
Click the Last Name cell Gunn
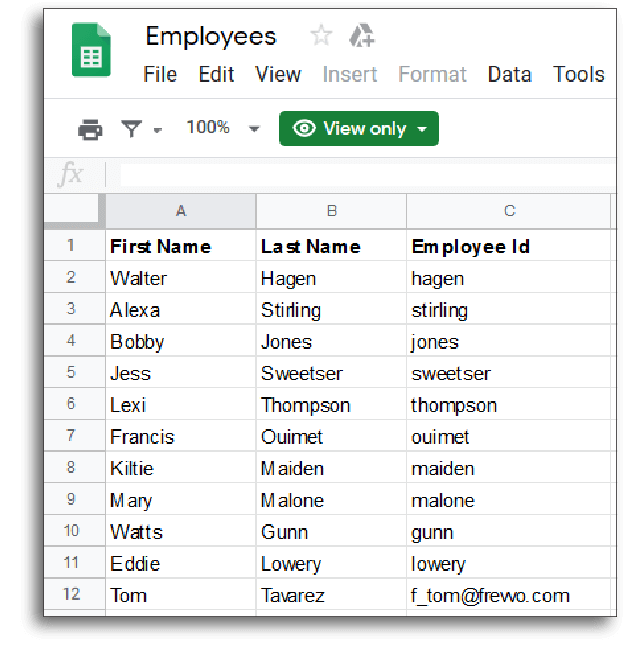[x=331, y=531]
